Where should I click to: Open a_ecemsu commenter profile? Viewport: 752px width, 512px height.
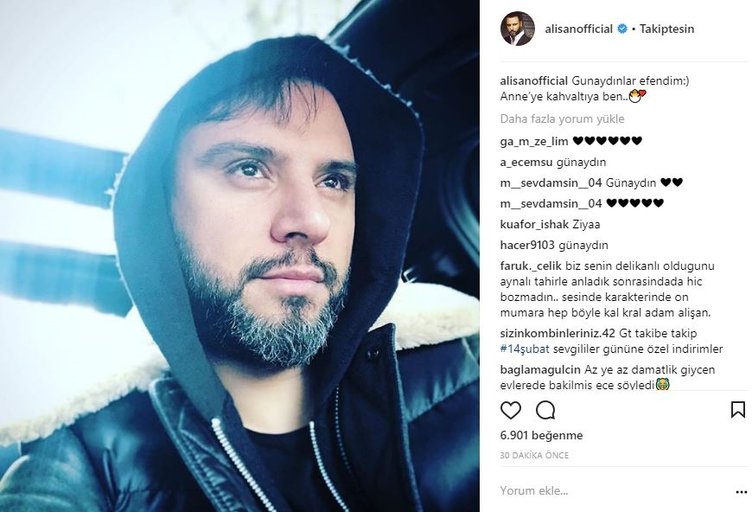[526, 163]
